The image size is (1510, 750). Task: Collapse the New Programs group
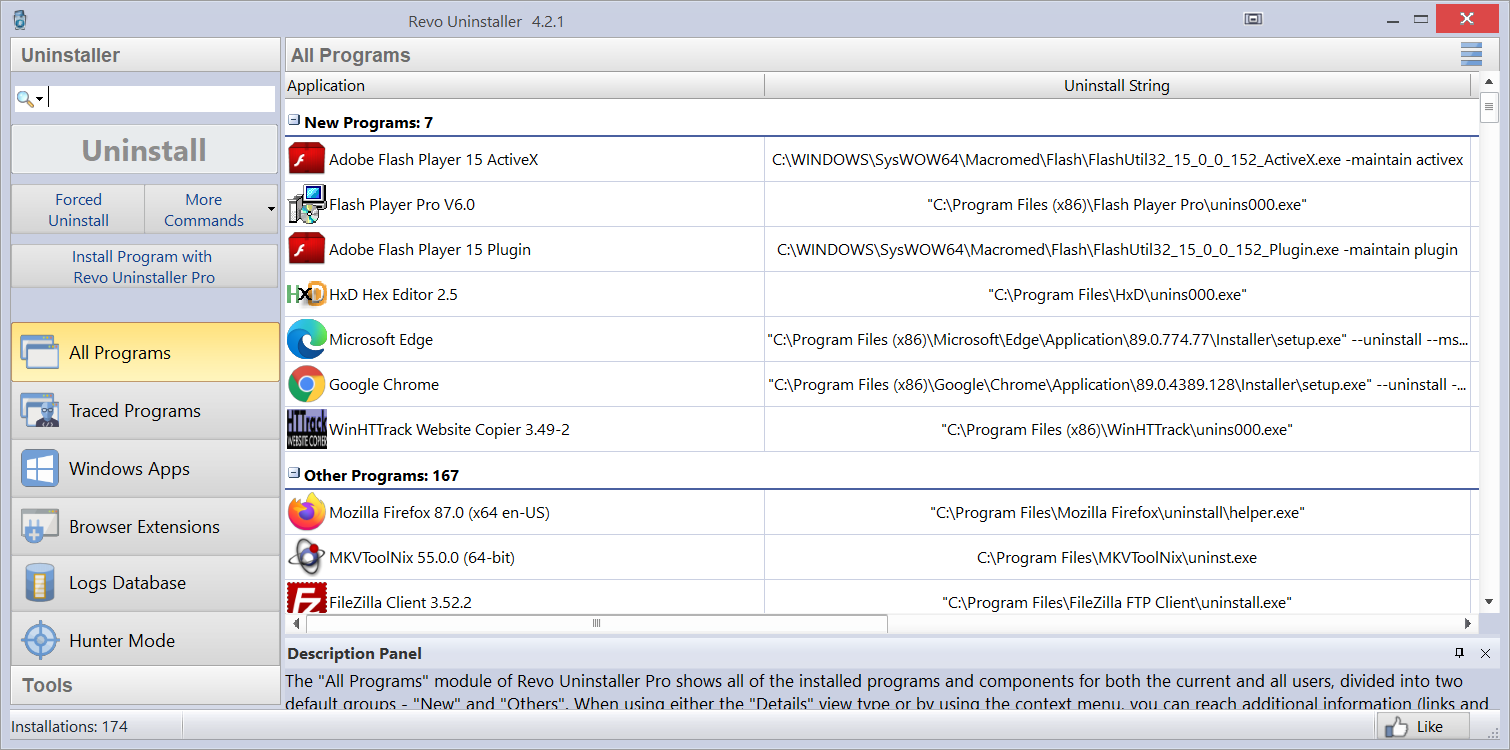point(294,120)
